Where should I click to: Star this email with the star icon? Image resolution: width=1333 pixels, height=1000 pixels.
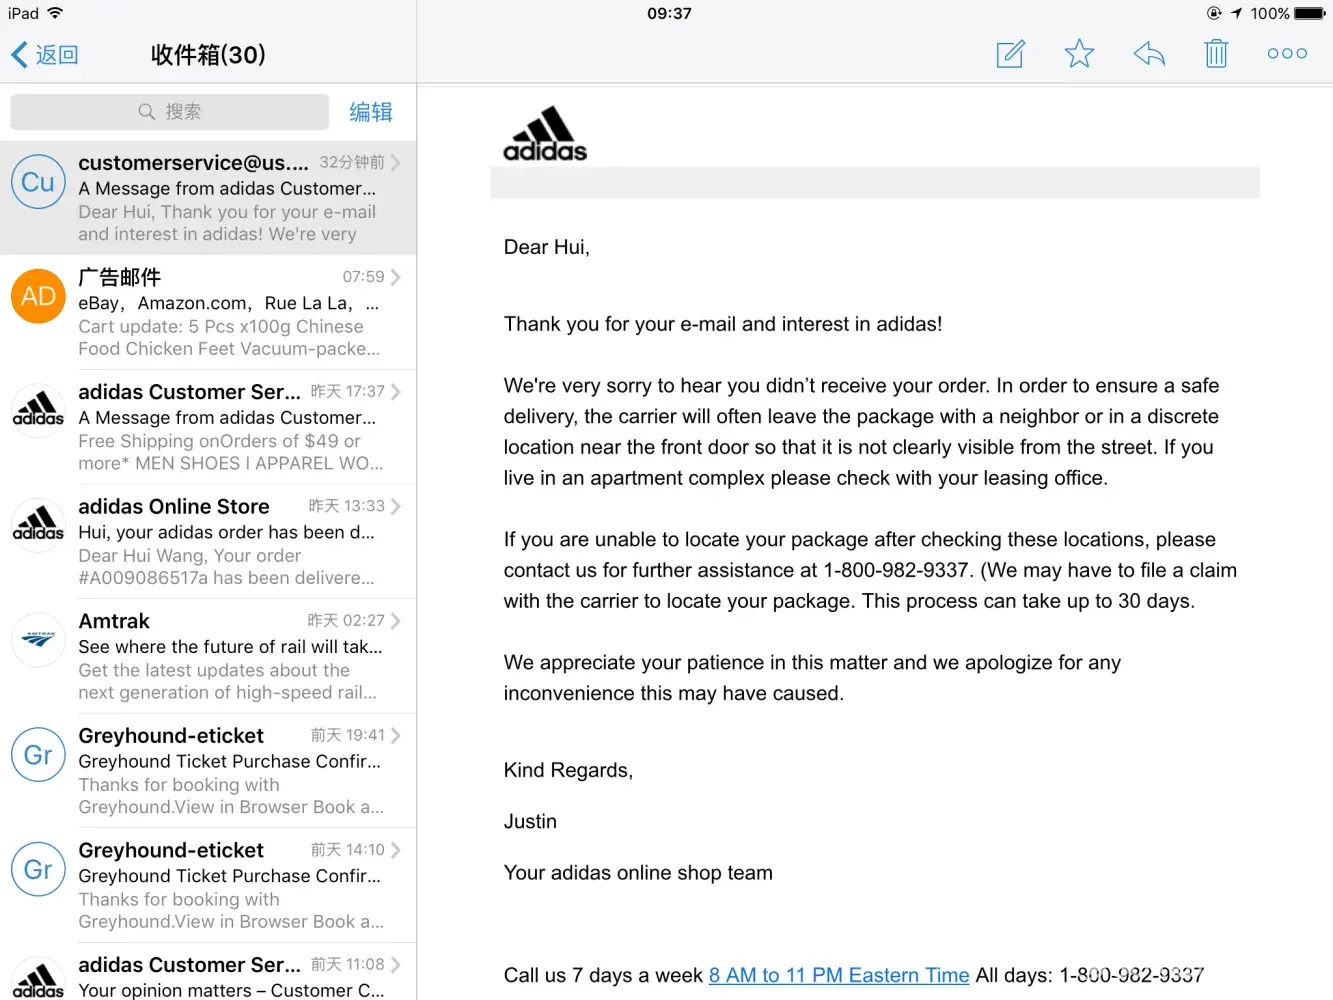click(x=1079, y=54)
